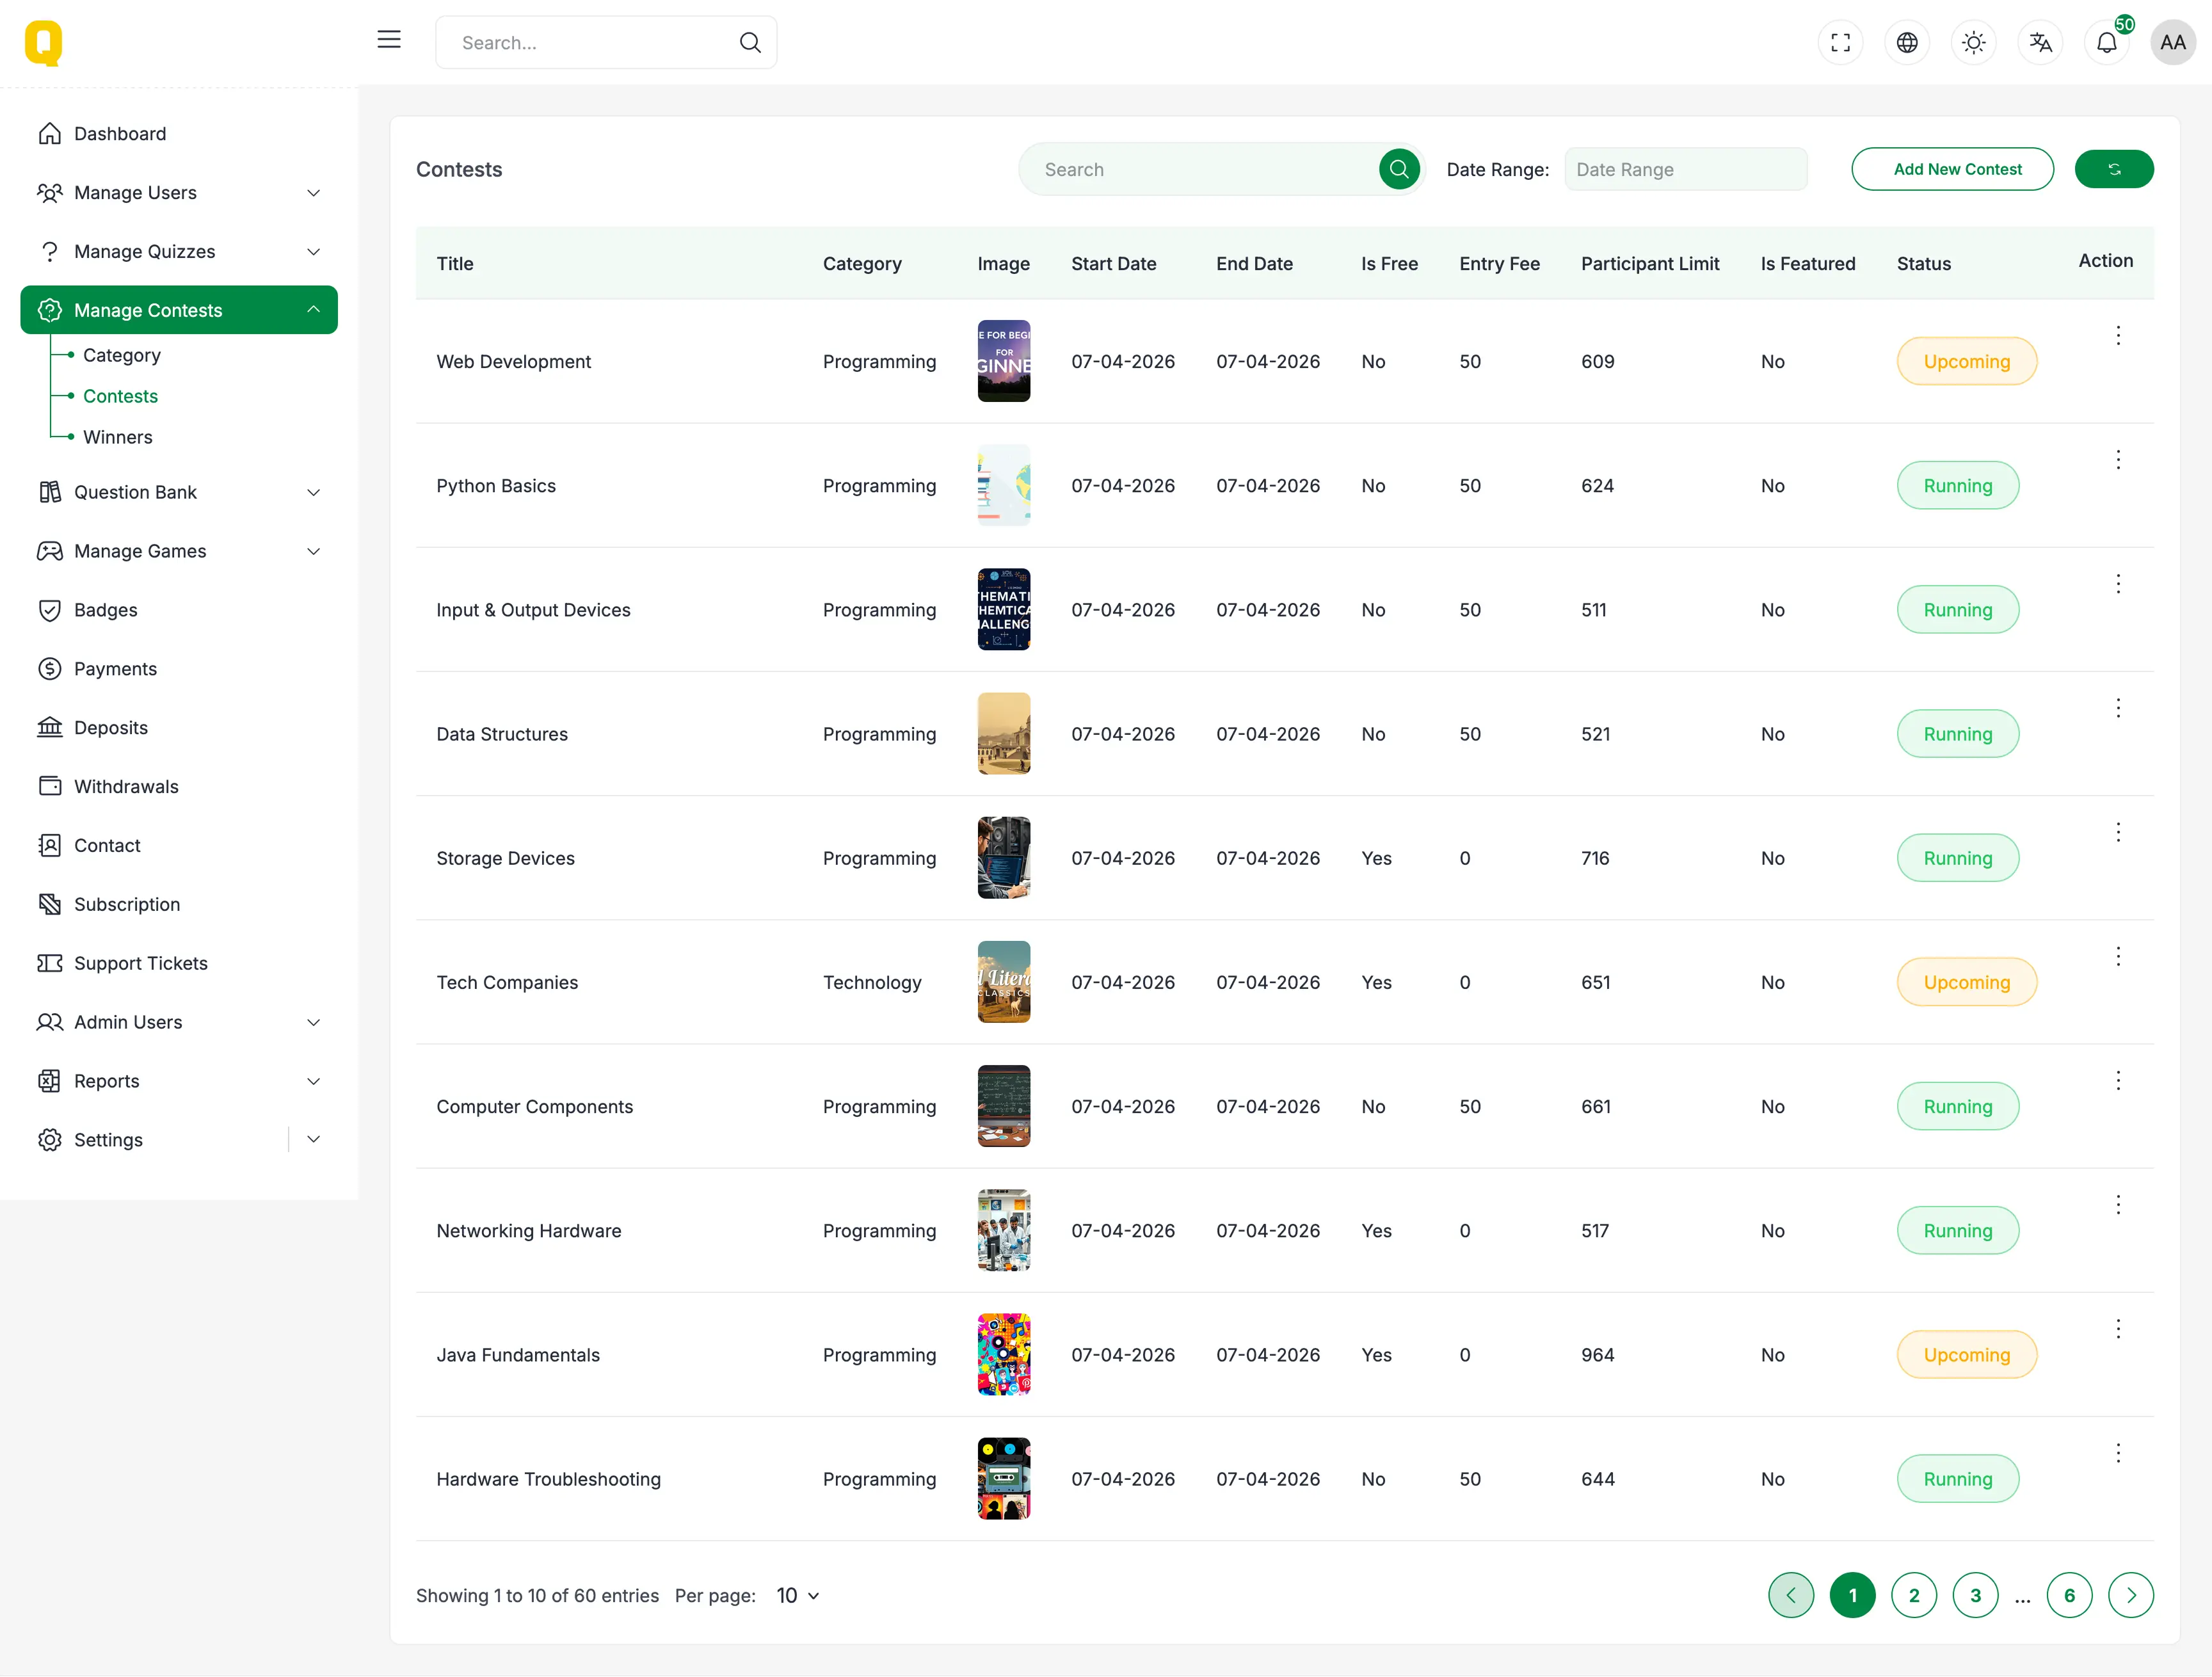This screenshot has width=2212, height=1677.
Task: Toggle the light/dark theme sun icon
Action: [1973, 43]
